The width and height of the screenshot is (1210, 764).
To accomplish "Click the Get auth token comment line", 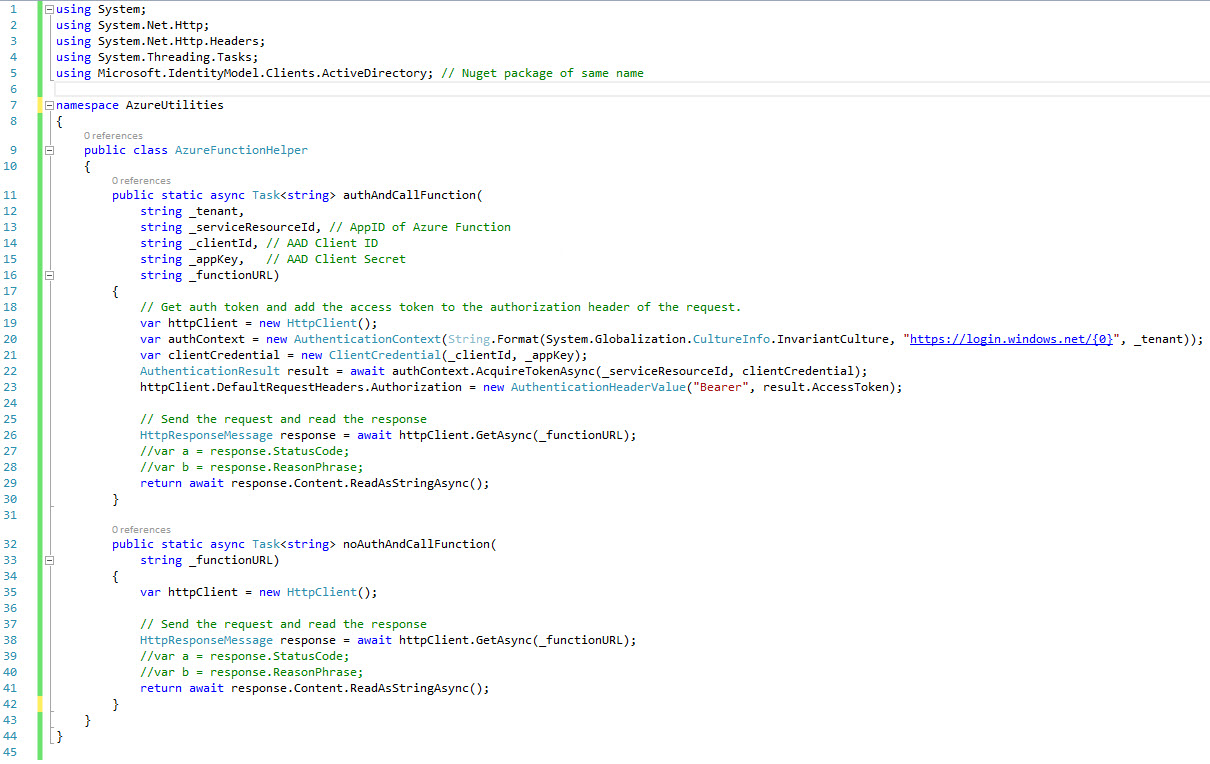I will pos(441,307).
